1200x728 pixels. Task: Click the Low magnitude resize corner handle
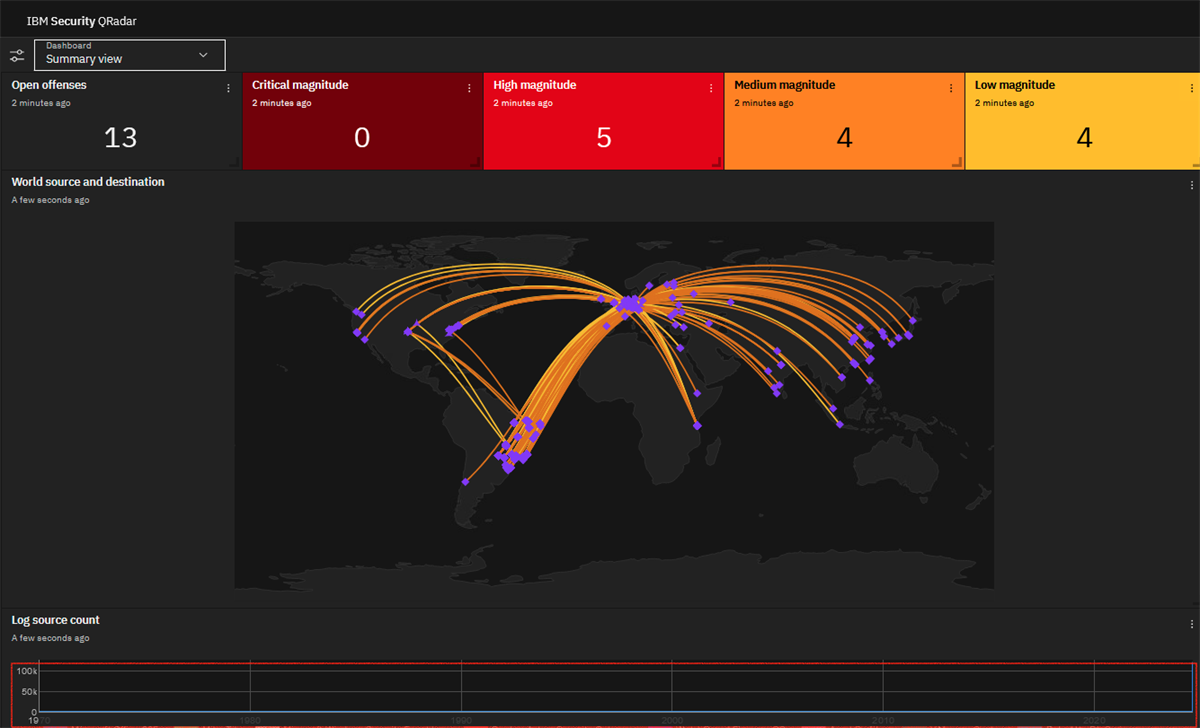click(1194, 162)
